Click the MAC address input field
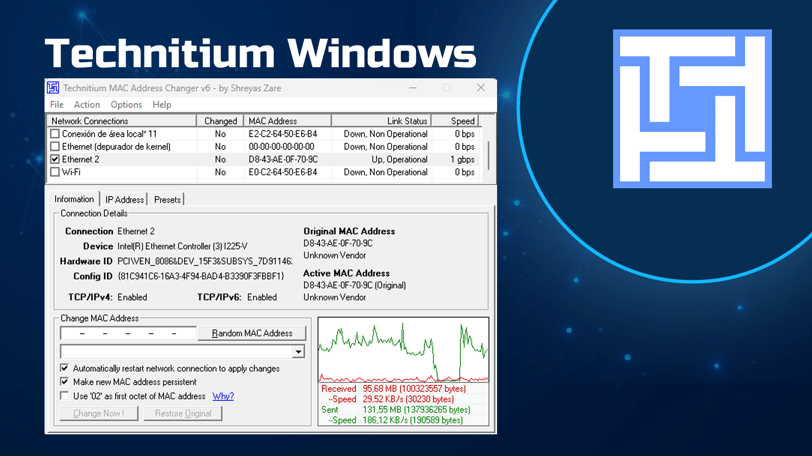 pos(128,333)
